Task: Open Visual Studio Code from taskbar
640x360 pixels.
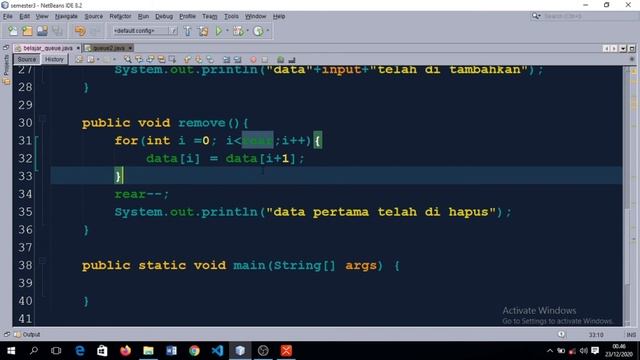Action: click(x=217, y=351)
